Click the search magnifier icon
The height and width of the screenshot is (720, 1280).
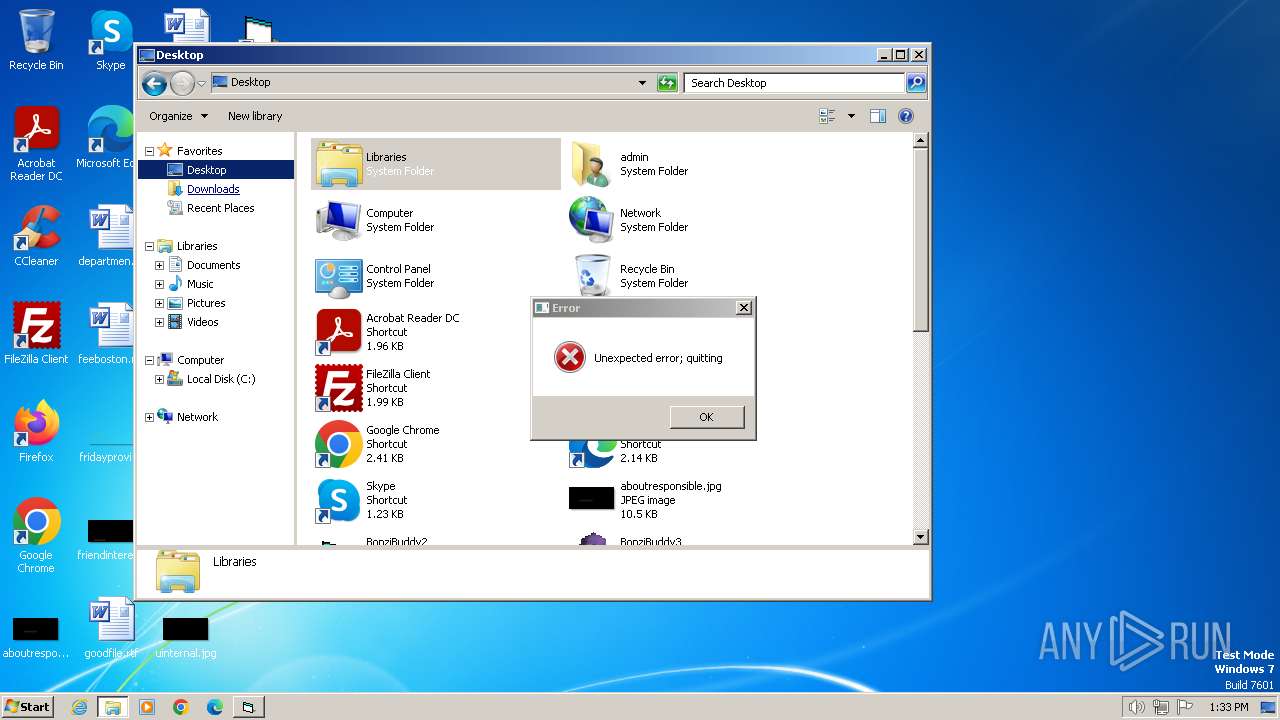click(915, 83)
